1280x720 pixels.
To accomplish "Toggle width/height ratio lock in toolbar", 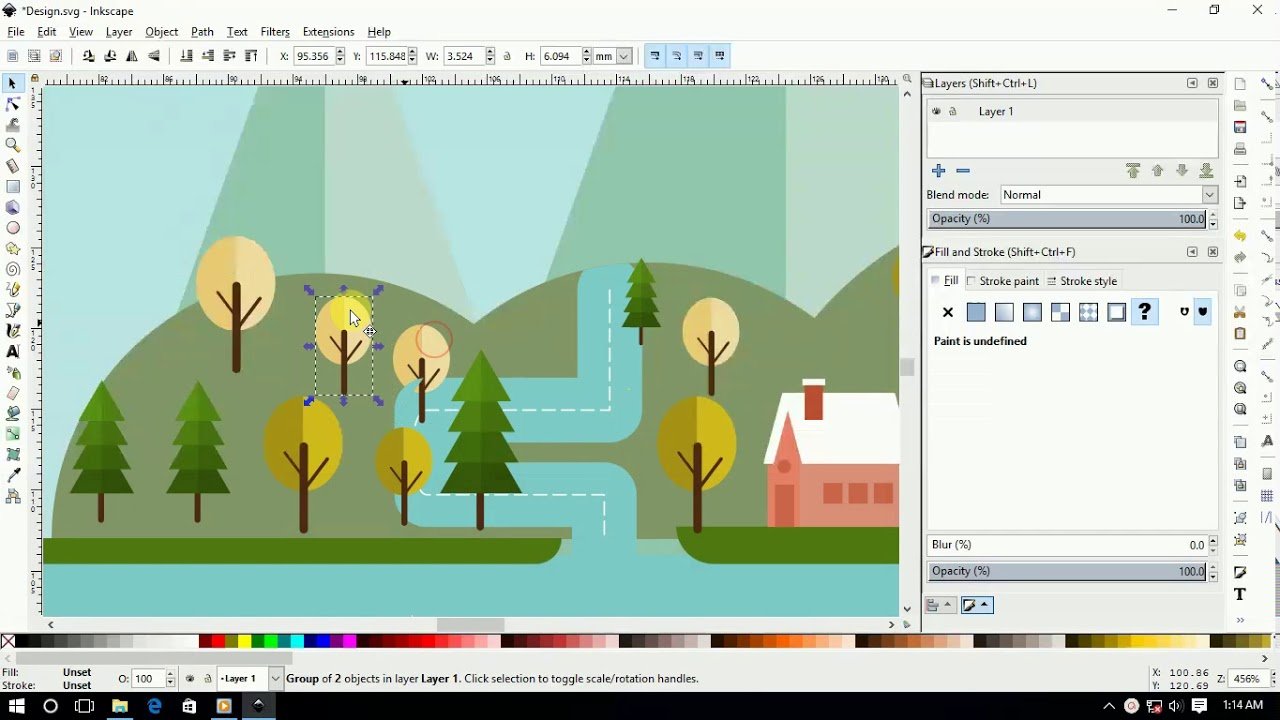I will click(508, 57).
